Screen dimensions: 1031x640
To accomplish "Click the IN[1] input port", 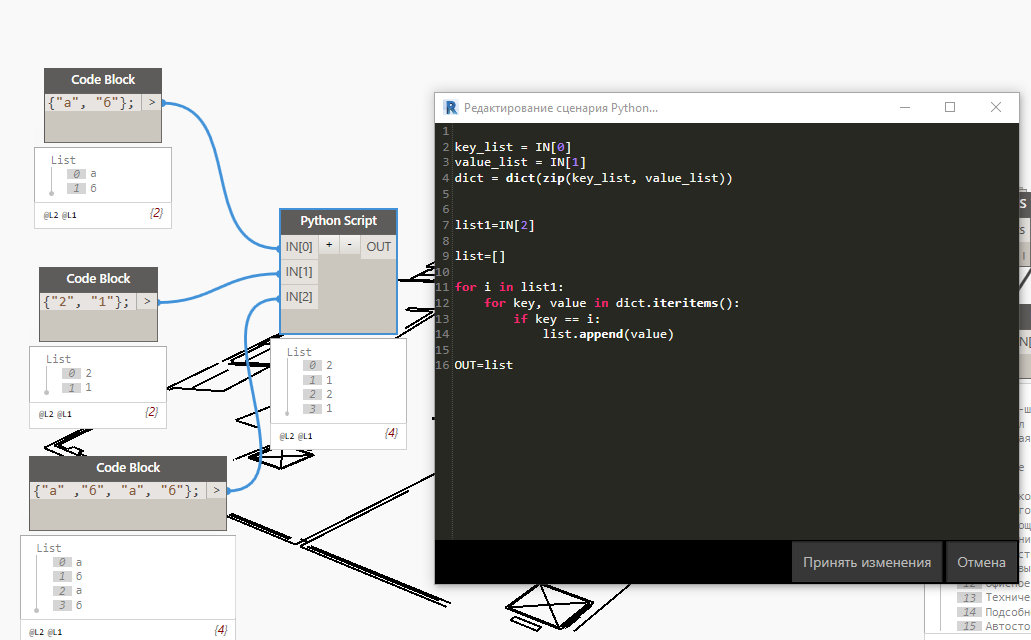I will (298, 271).
